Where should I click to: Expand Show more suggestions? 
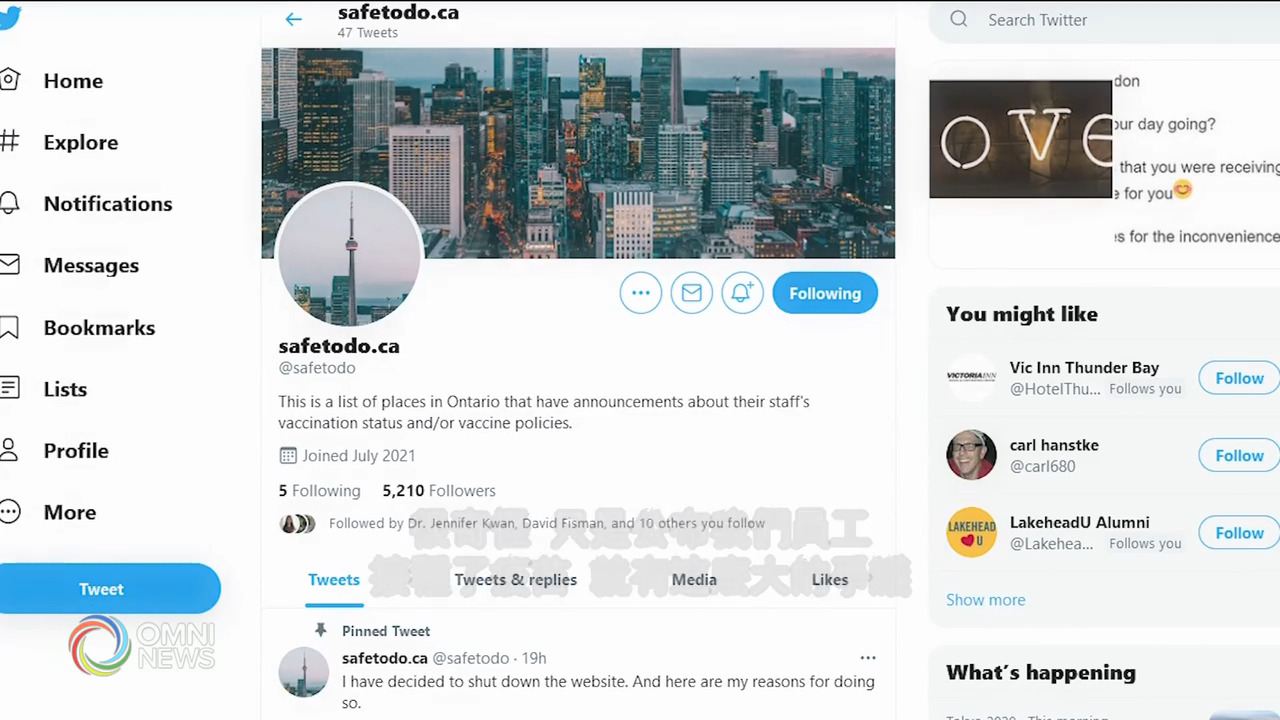(986, 600)
